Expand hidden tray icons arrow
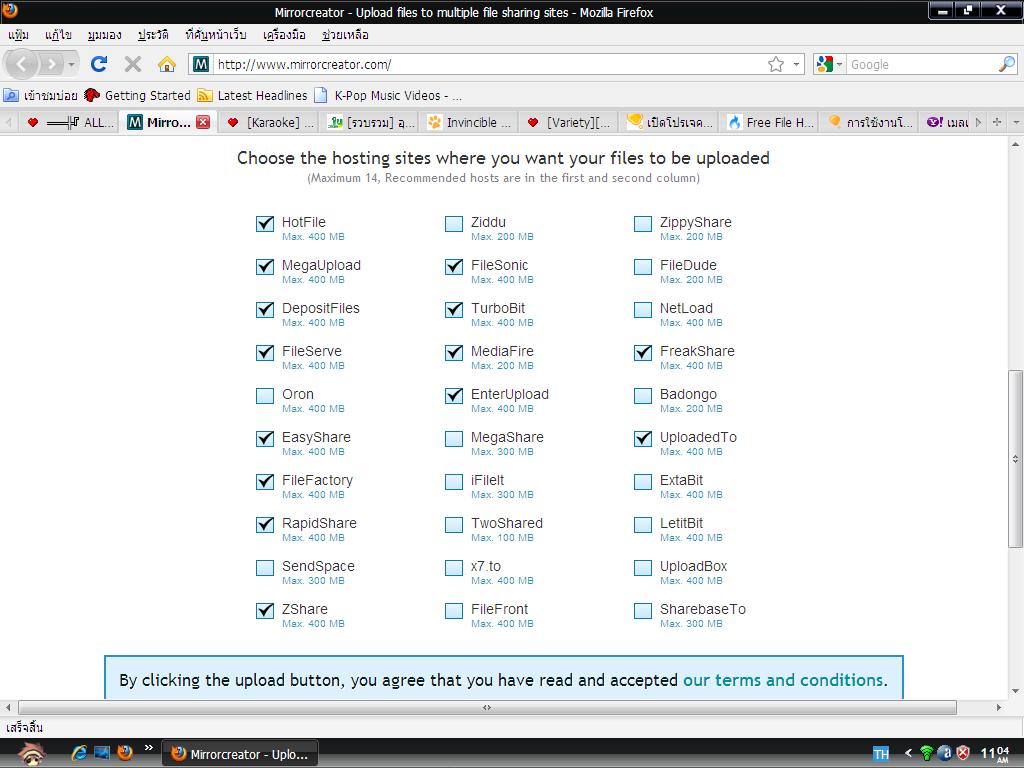The image size is (1024, 768). point(908,754)
